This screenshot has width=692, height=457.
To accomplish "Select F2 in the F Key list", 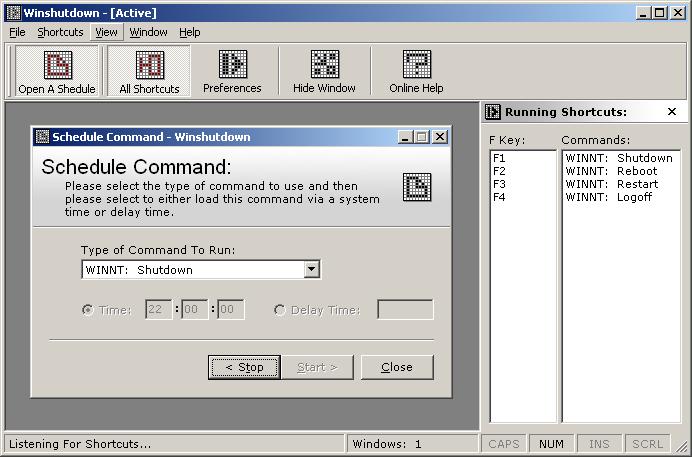I will coord(523,171).
